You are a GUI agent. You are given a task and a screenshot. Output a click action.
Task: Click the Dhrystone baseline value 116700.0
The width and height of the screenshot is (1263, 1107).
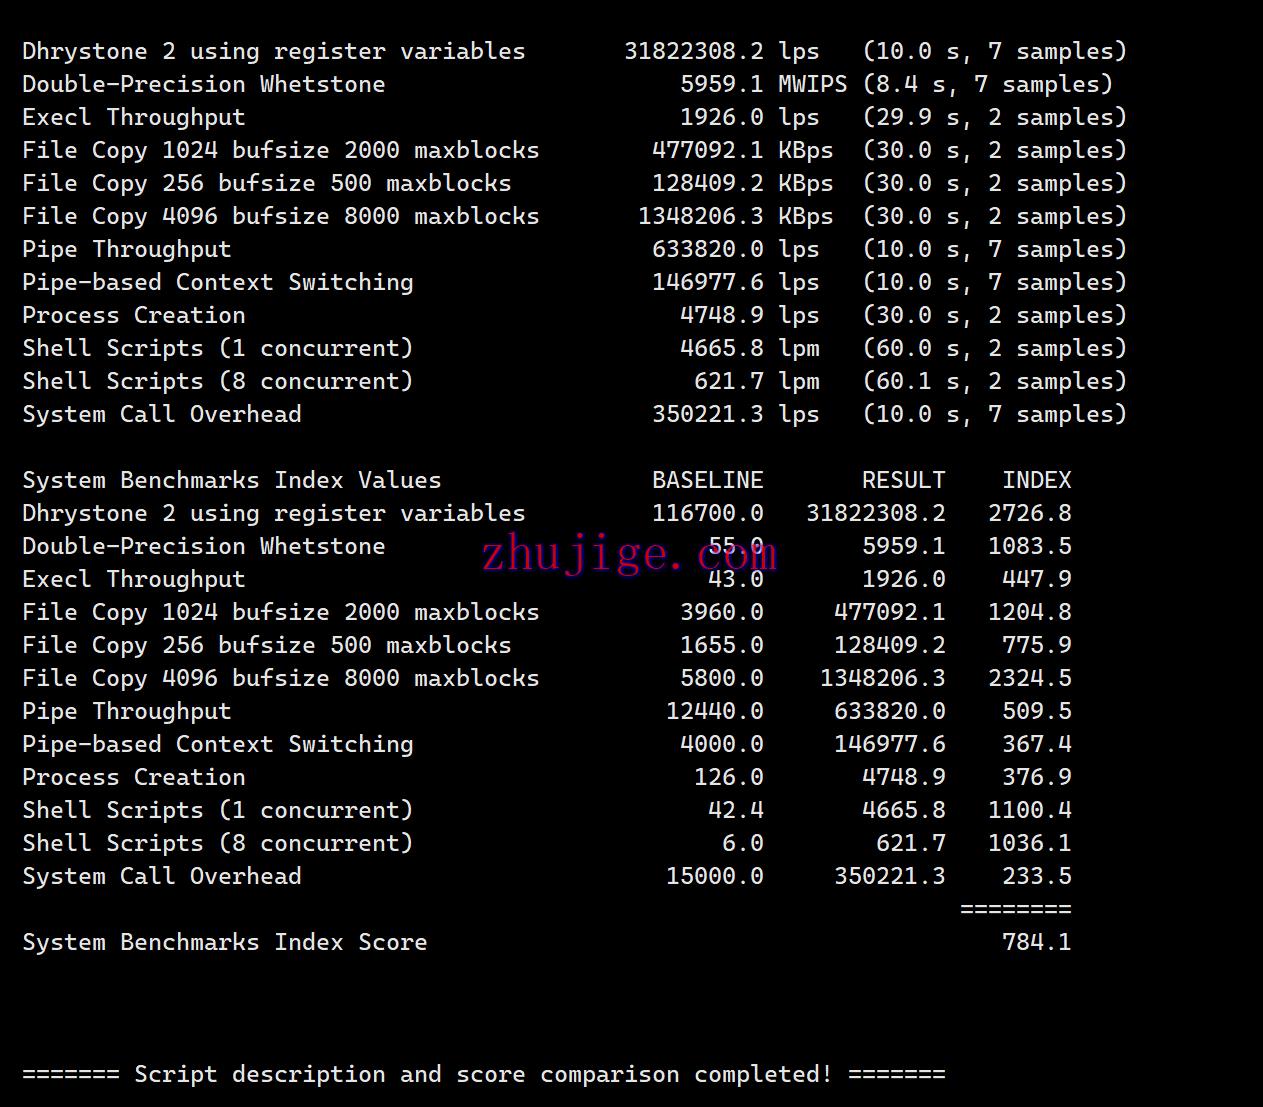pos(707,513)
